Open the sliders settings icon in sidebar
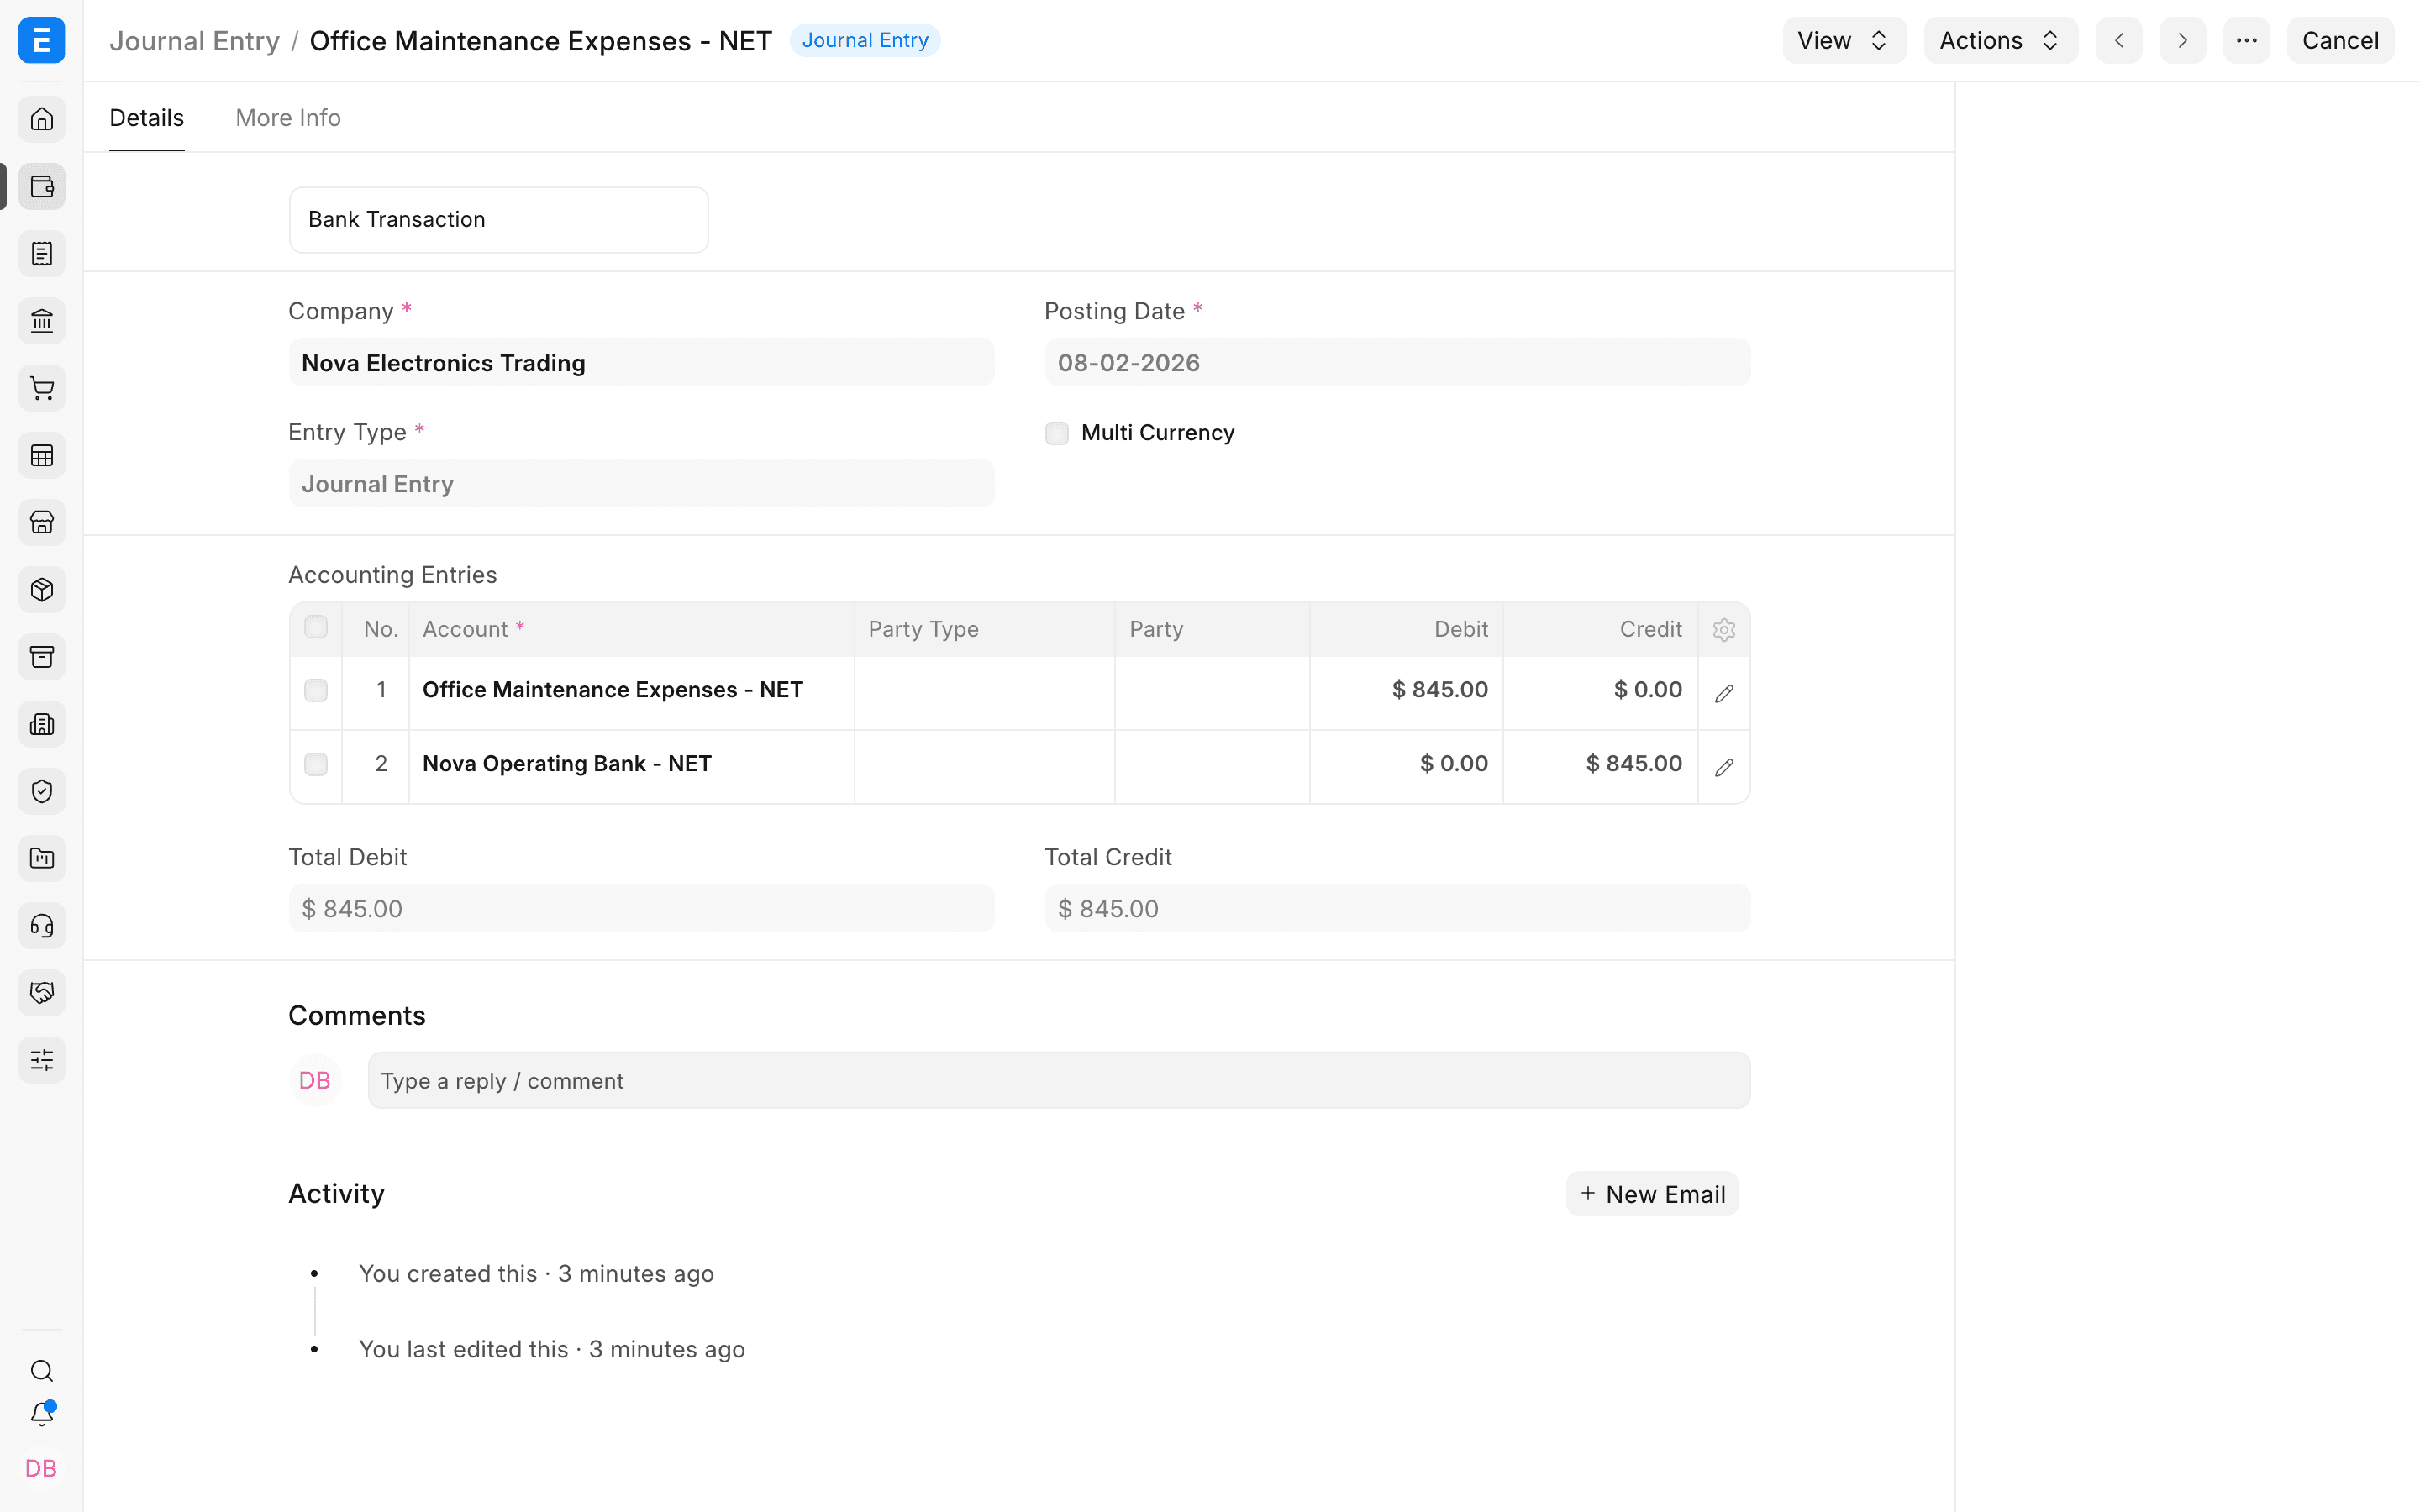Screen dimensions: 2420x1512 pyautogui.click(x=41, y=1060)
